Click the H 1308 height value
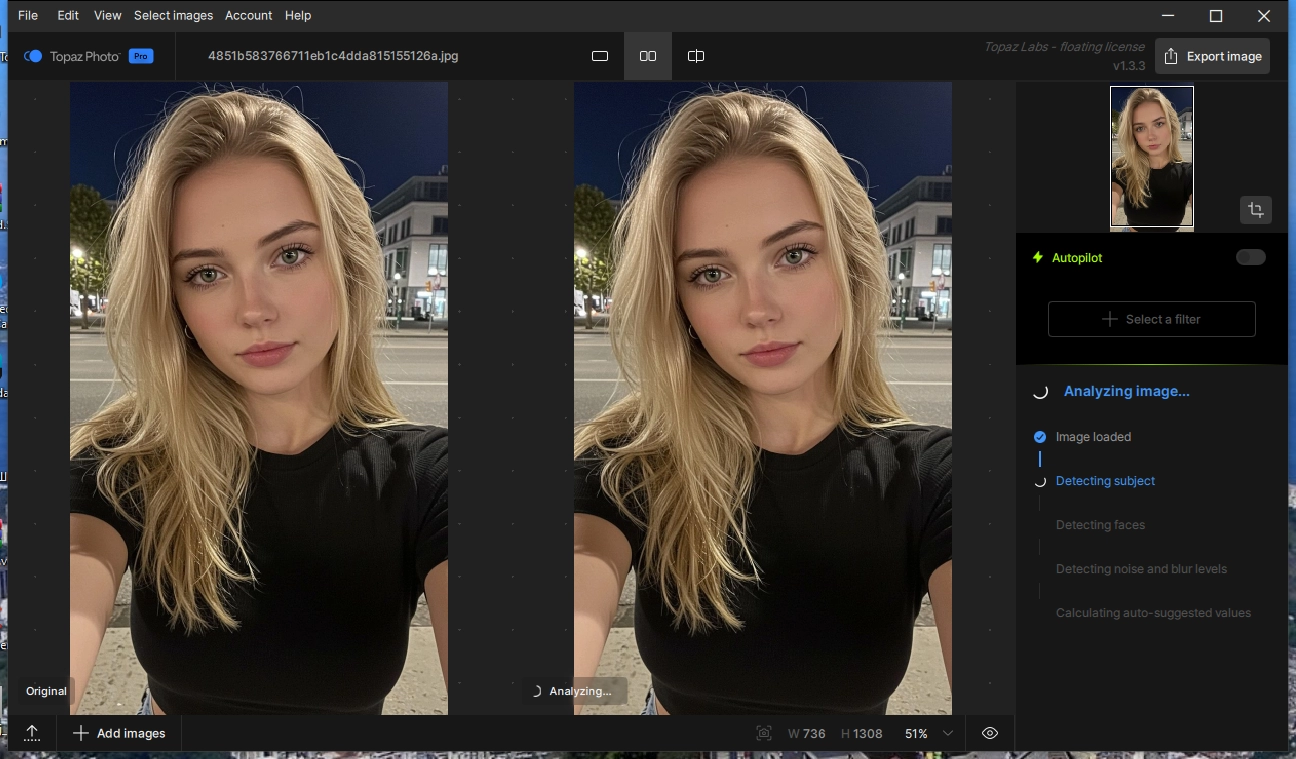The width and height of the screenshot is (1296, 759). (862, 734)
